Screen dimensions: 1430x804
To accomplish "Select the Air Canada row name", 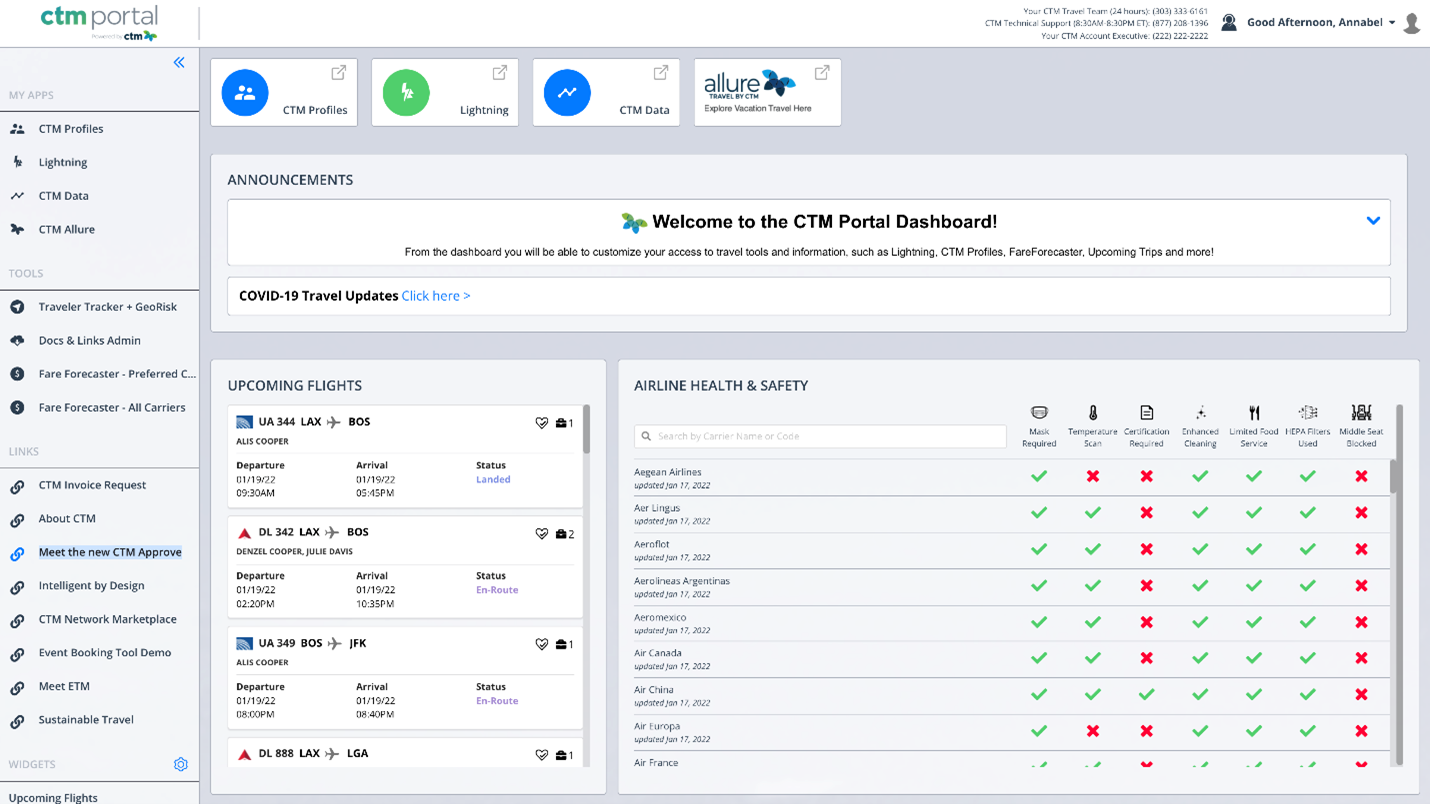I will tap(657, 653).
